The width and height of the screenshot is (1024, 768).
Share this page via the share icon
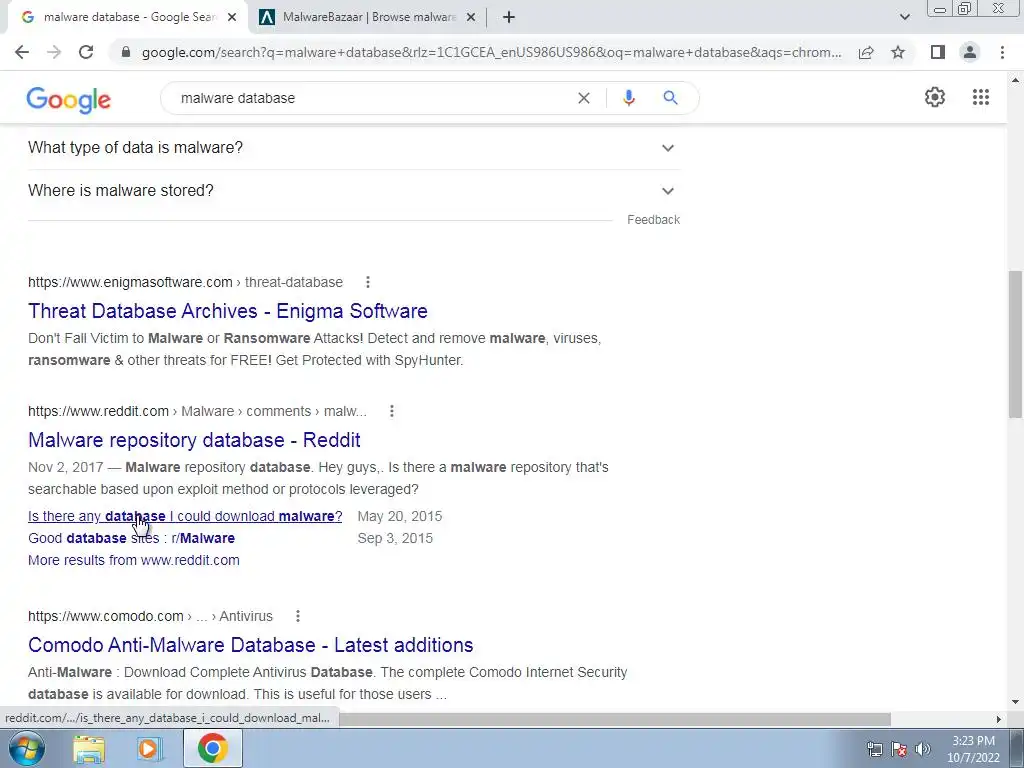[866, 52]
